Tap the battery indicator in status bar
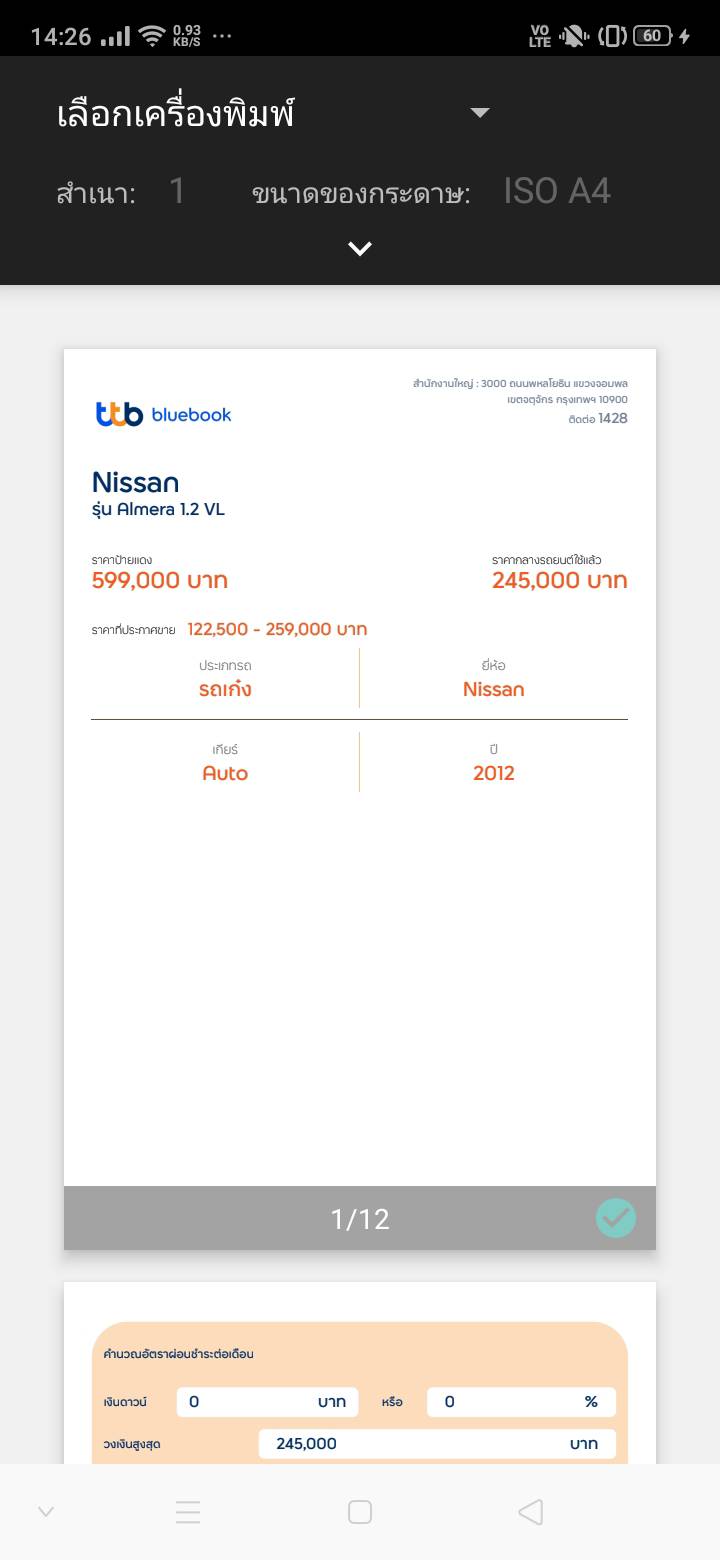Image resolution: width=720 pixels, height=1560 pixels. 652,36
